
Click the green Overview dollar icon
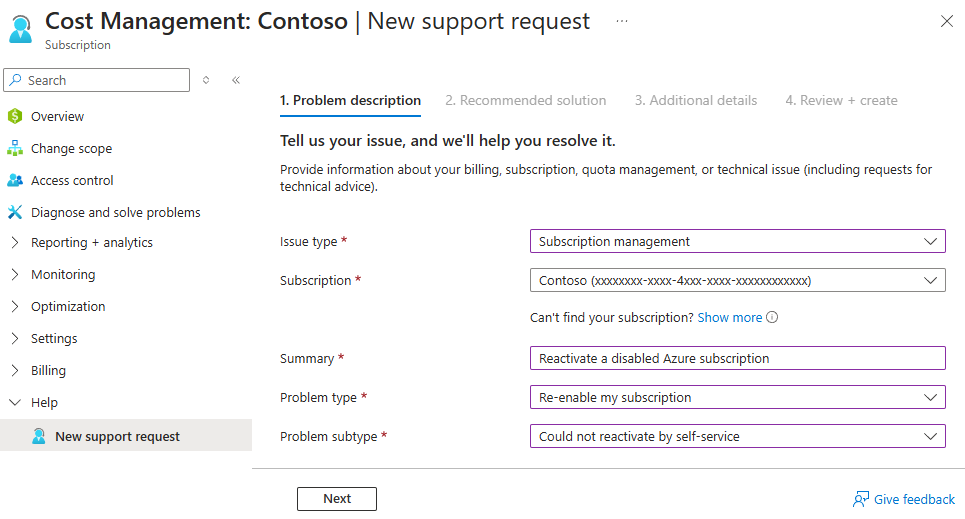[x=15, y=116]
